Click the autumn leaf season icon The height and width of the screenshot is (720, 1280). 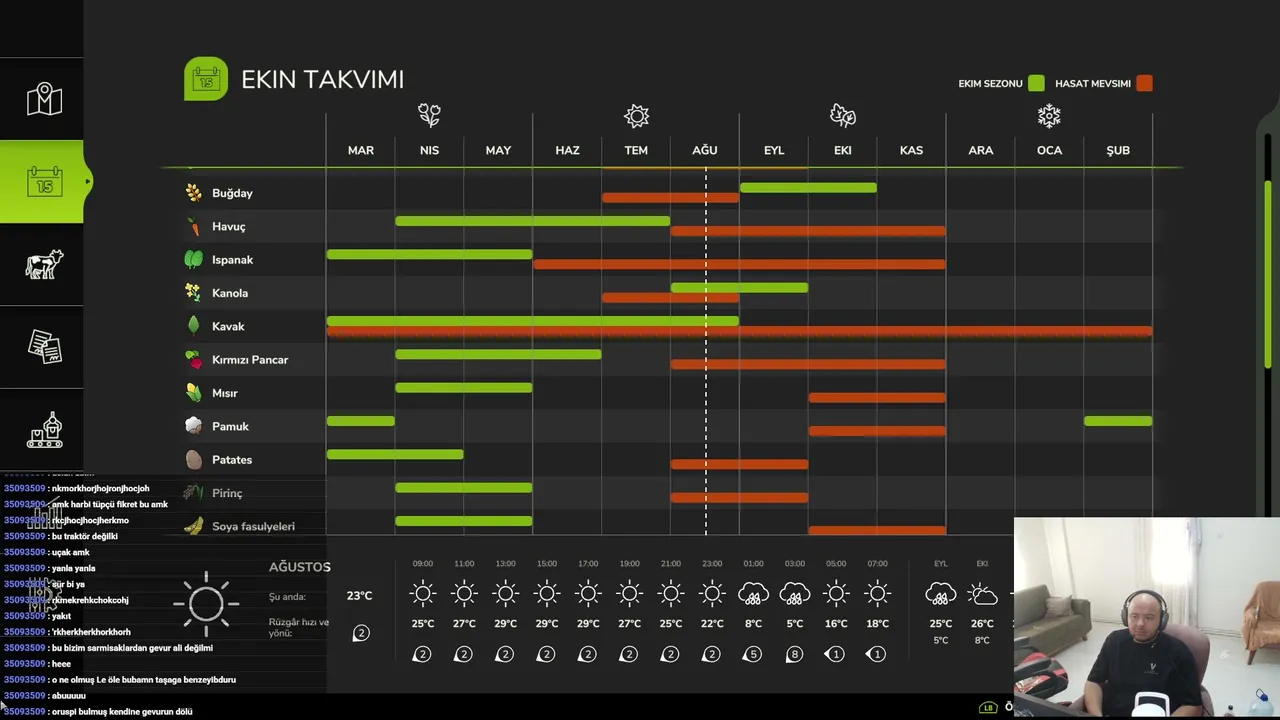click(843, 116)
